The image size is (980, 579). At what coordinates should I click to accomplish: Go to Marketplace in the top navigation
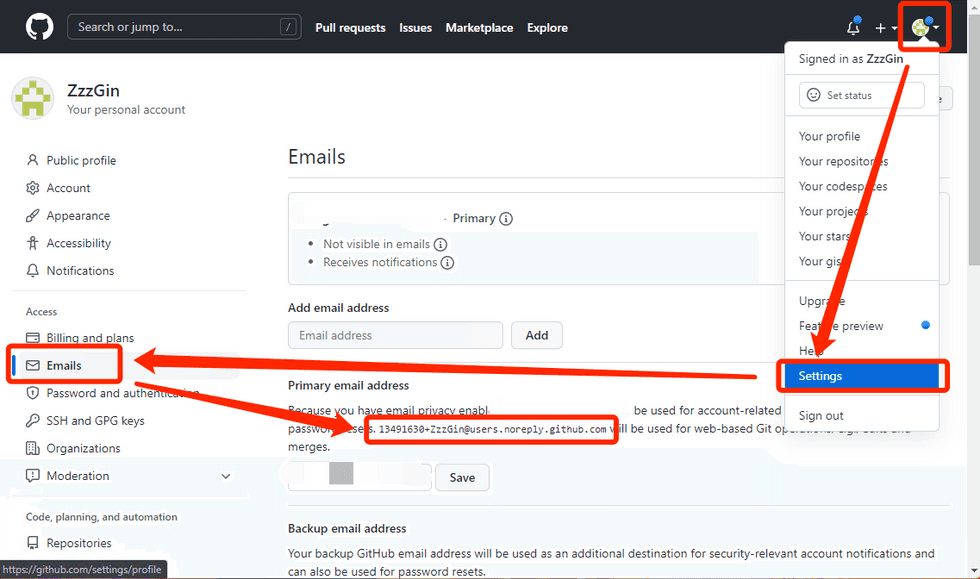point(479,28)
